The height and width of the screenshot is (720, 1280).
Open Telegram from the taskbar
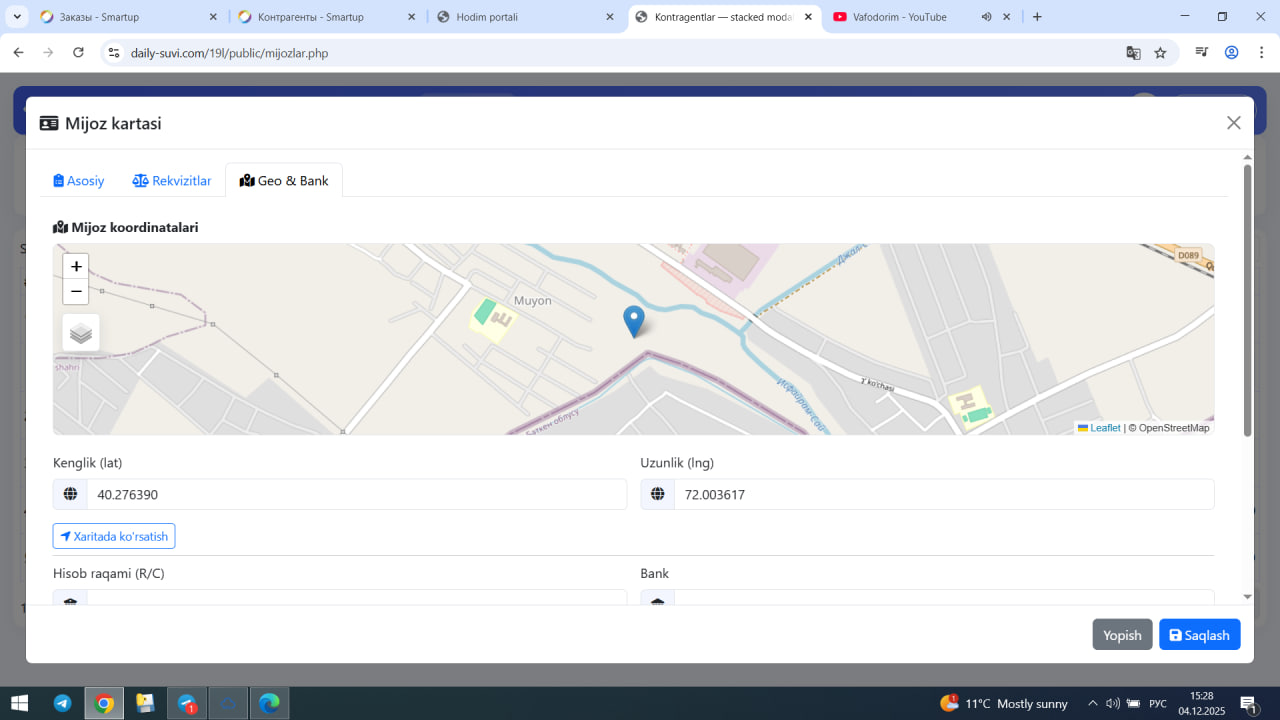click(x=62, y=703)
